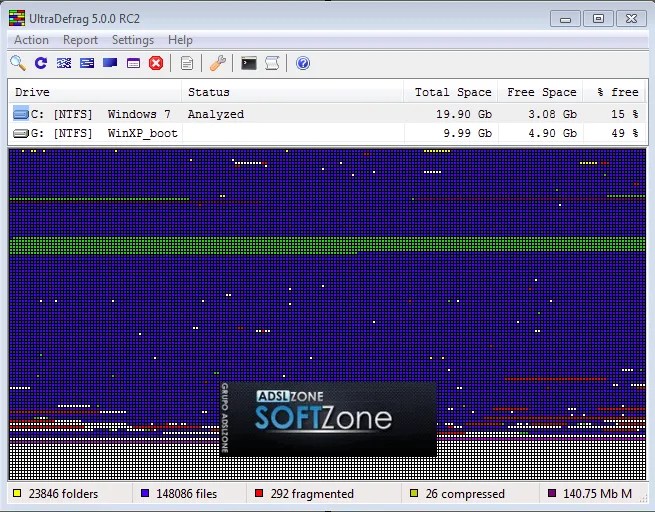
Task: Click the blue files legend swatch
Action: coord(145,493)
